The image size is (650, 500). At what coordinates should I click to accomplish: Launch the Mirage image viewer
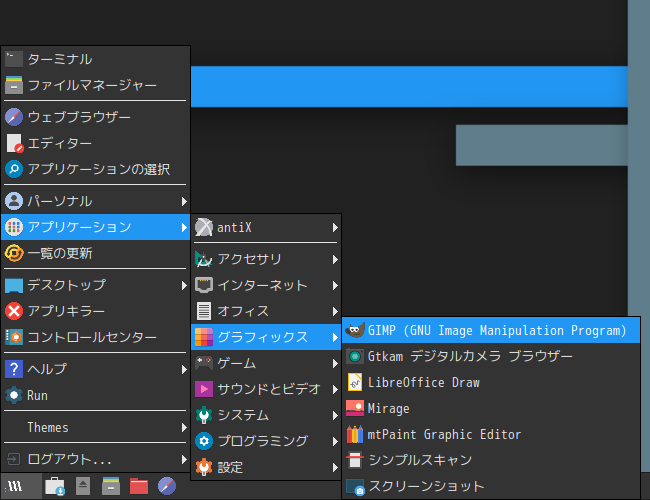click(491, 408)
